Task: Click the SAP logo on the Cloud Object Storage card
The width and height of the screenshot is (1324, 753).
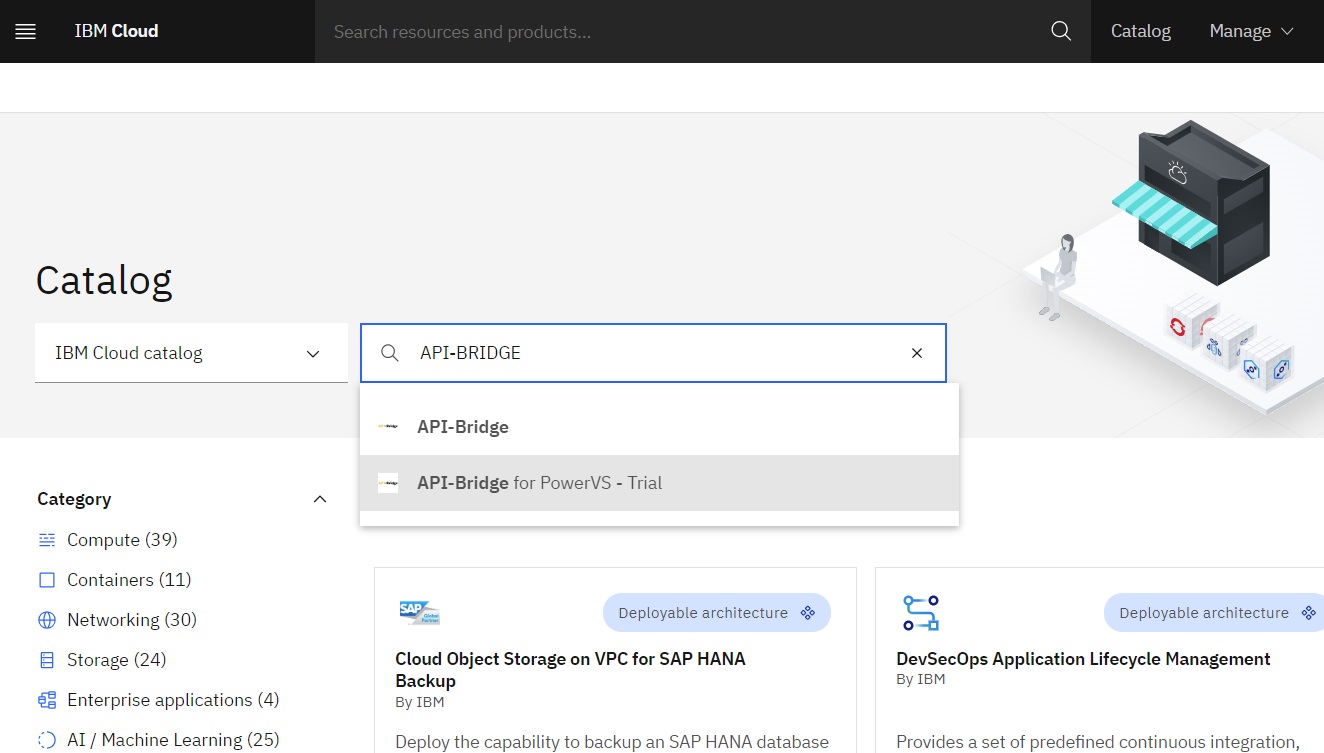Action: pyautogui.click(x=419, y=612)
